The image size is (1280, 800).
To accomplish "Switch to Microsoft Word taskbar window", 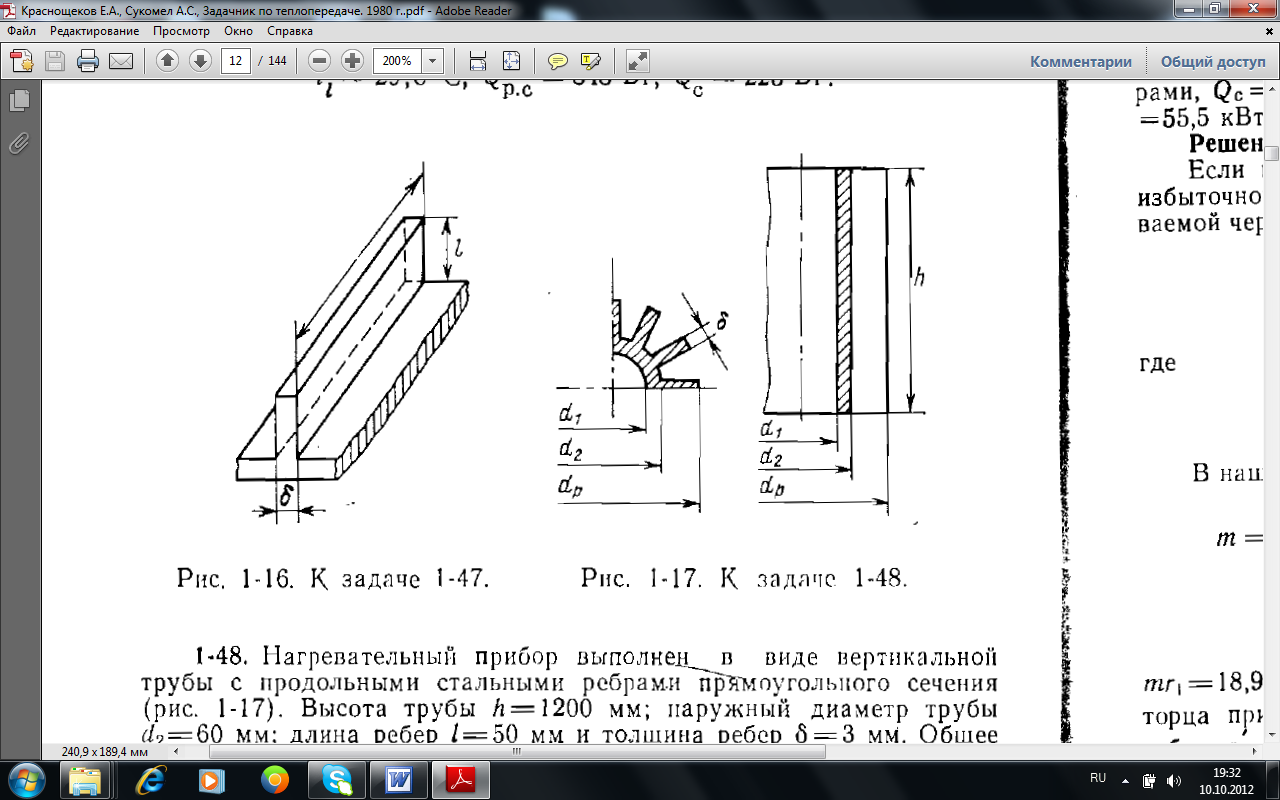I will pyautogui.click(x=398, y=779).
